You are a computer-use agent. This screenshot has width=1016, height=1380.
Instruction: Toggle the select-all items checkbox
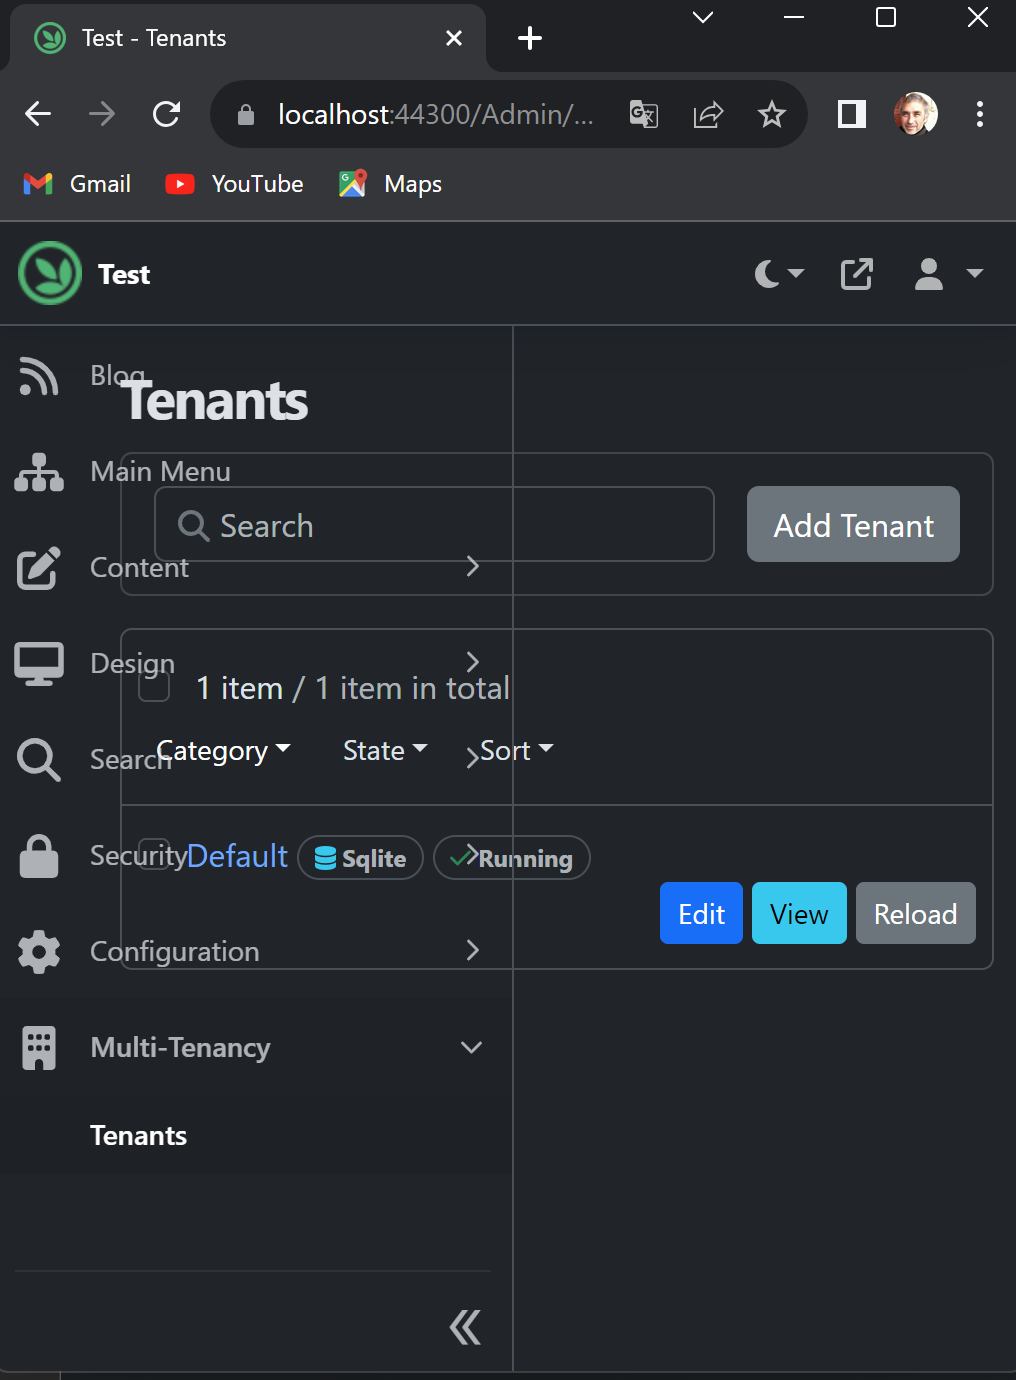coord(153,688)
